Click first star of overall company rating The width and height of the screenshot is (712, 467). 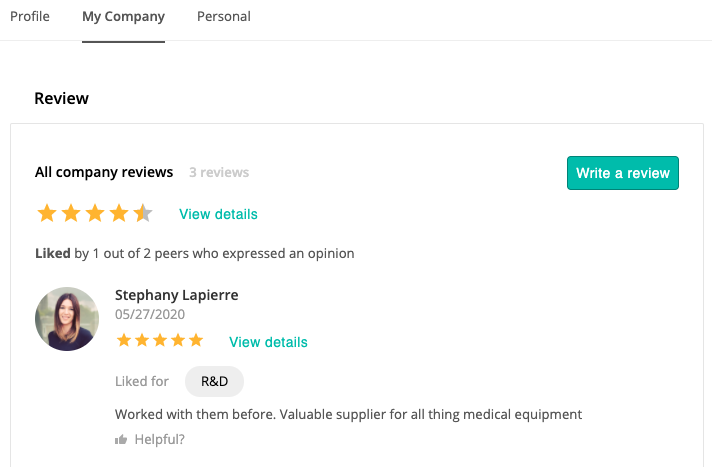46,213
